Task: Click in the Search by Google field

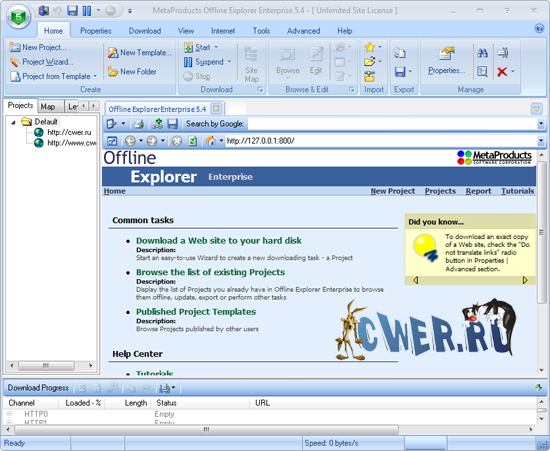Action: (392, 124)
